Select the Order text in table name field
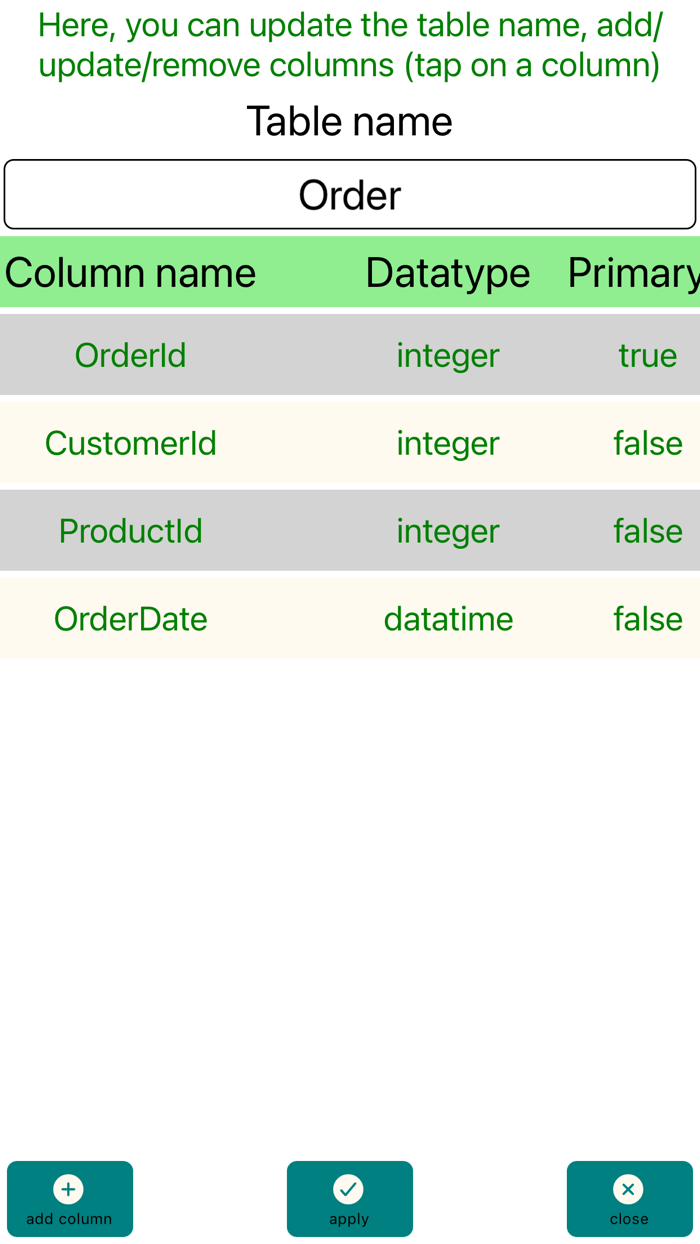 (349, 194)
